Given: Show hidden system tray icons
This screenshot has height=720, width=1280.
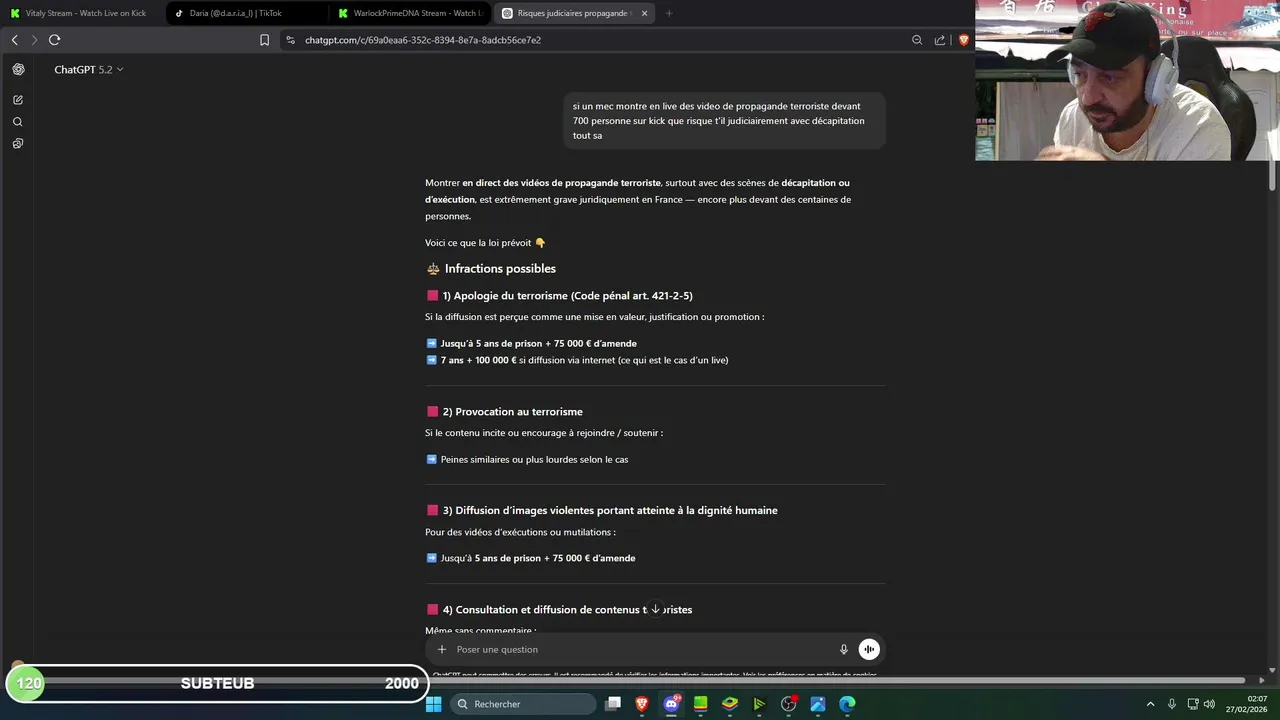Looking at the screenshot, I should (x=1150, y=704).
